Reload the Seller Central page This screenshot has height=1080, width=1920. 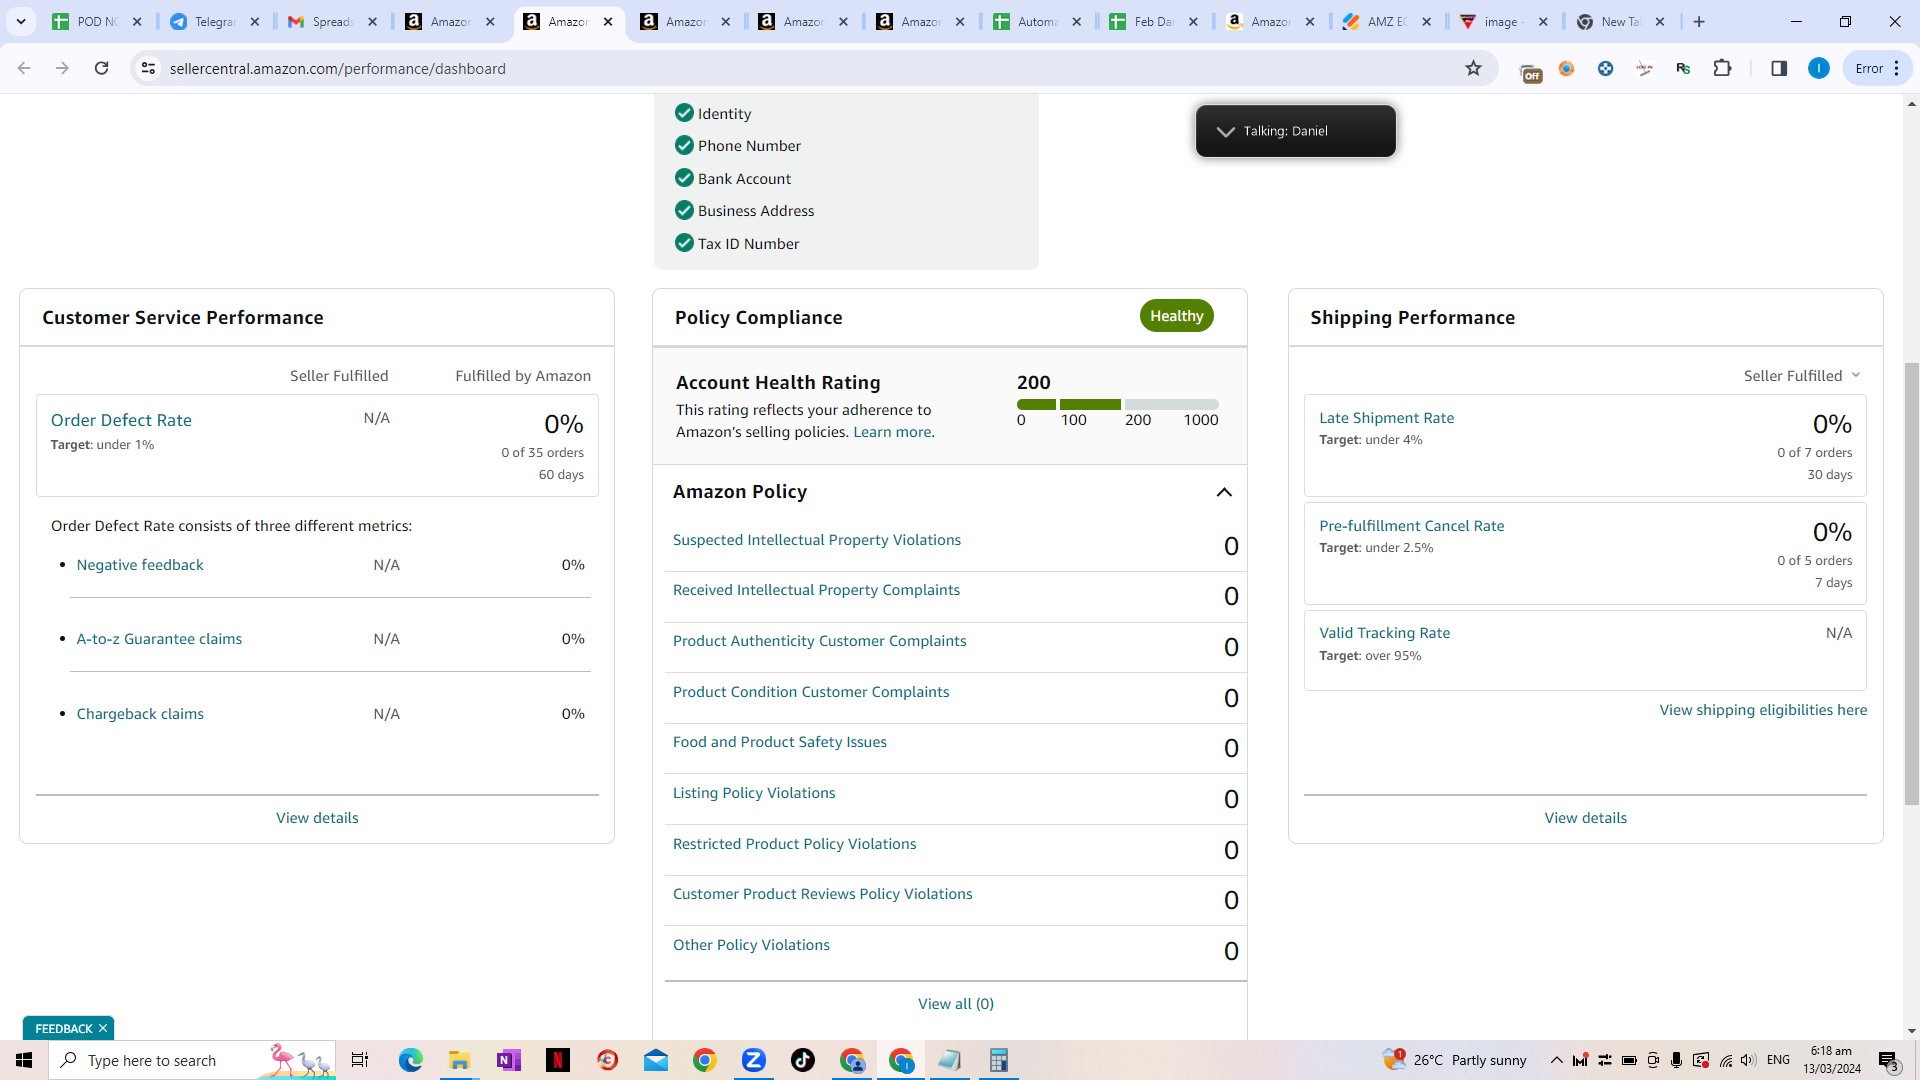pos(101,68)
